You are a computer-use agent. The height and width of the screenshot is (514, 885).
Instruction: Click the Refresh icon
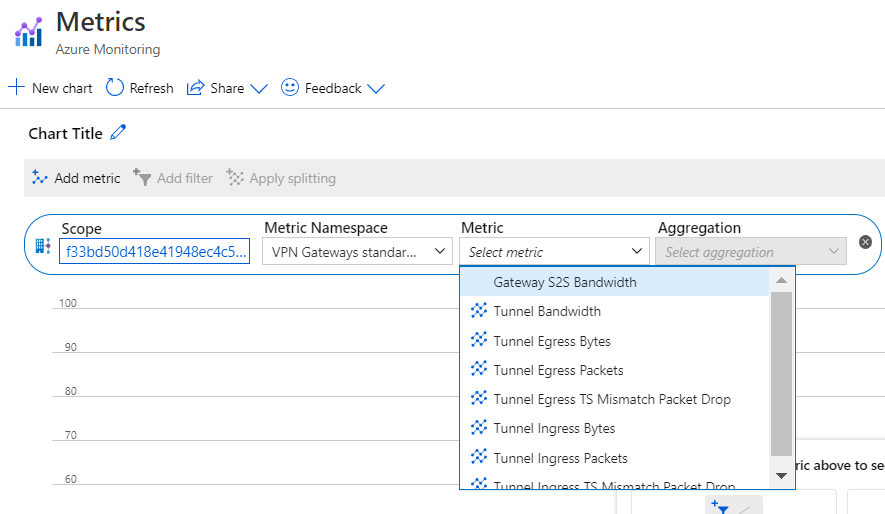[115, 88]
